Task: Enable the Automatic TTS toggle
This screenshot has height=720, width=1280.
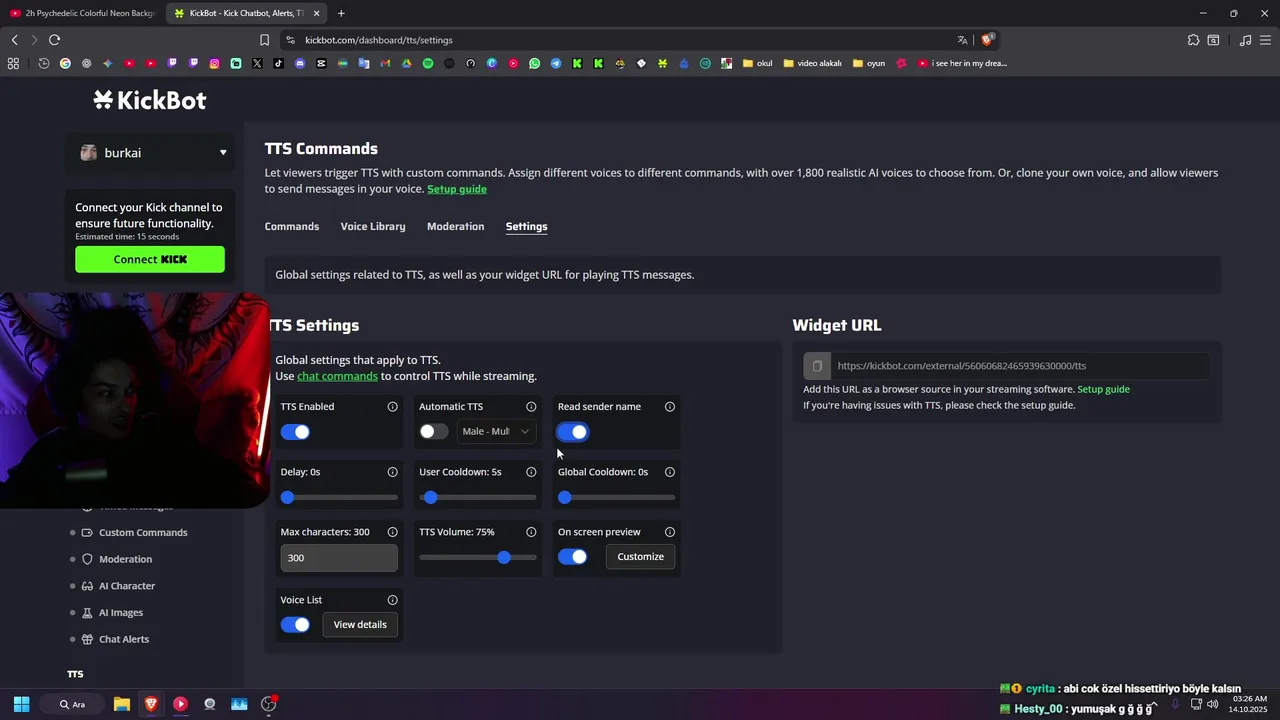Action: click(x=434, y=432)
